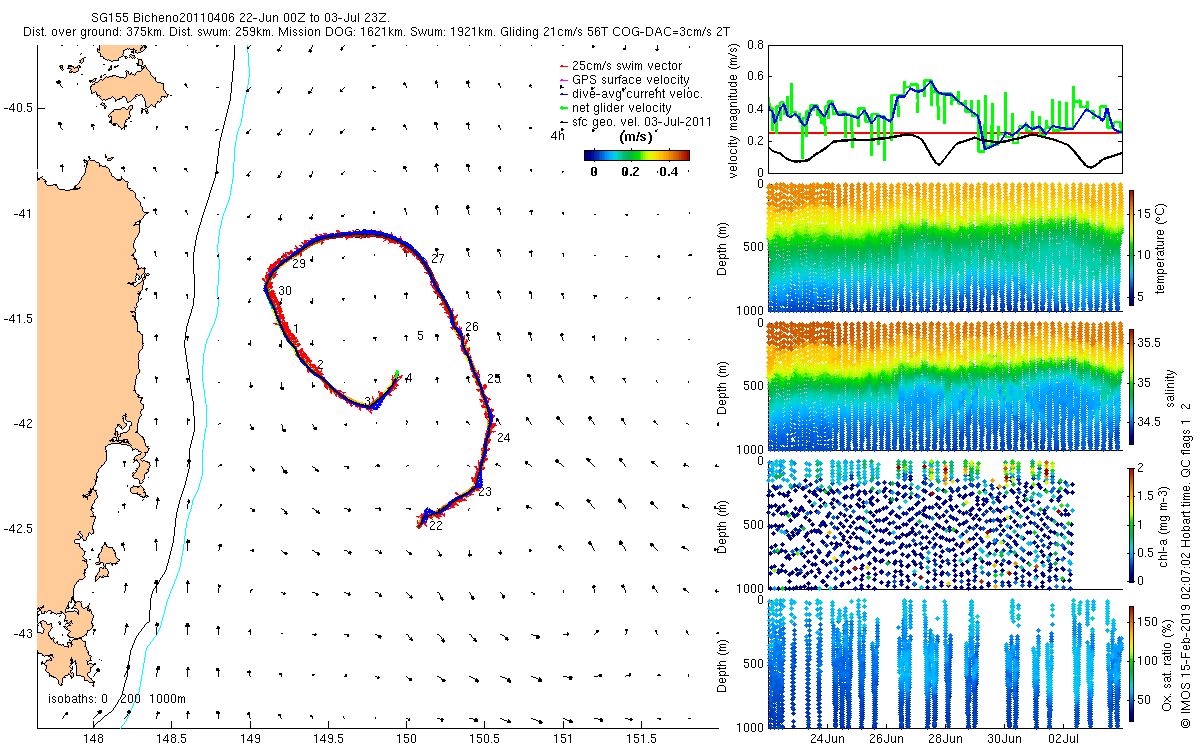This screenshot has height=750, width=1200.
Task: Click track day marker '30' on the map track
Action: [285, 291]
